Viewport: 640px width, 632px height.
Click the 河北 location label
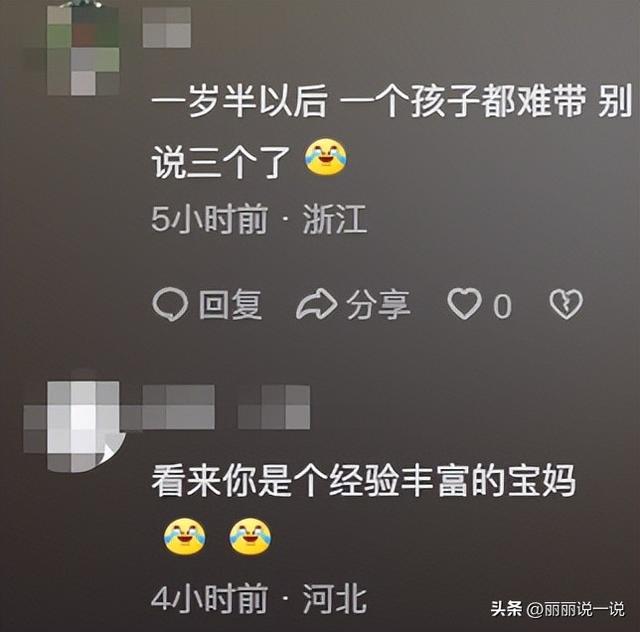click(335, 599)
